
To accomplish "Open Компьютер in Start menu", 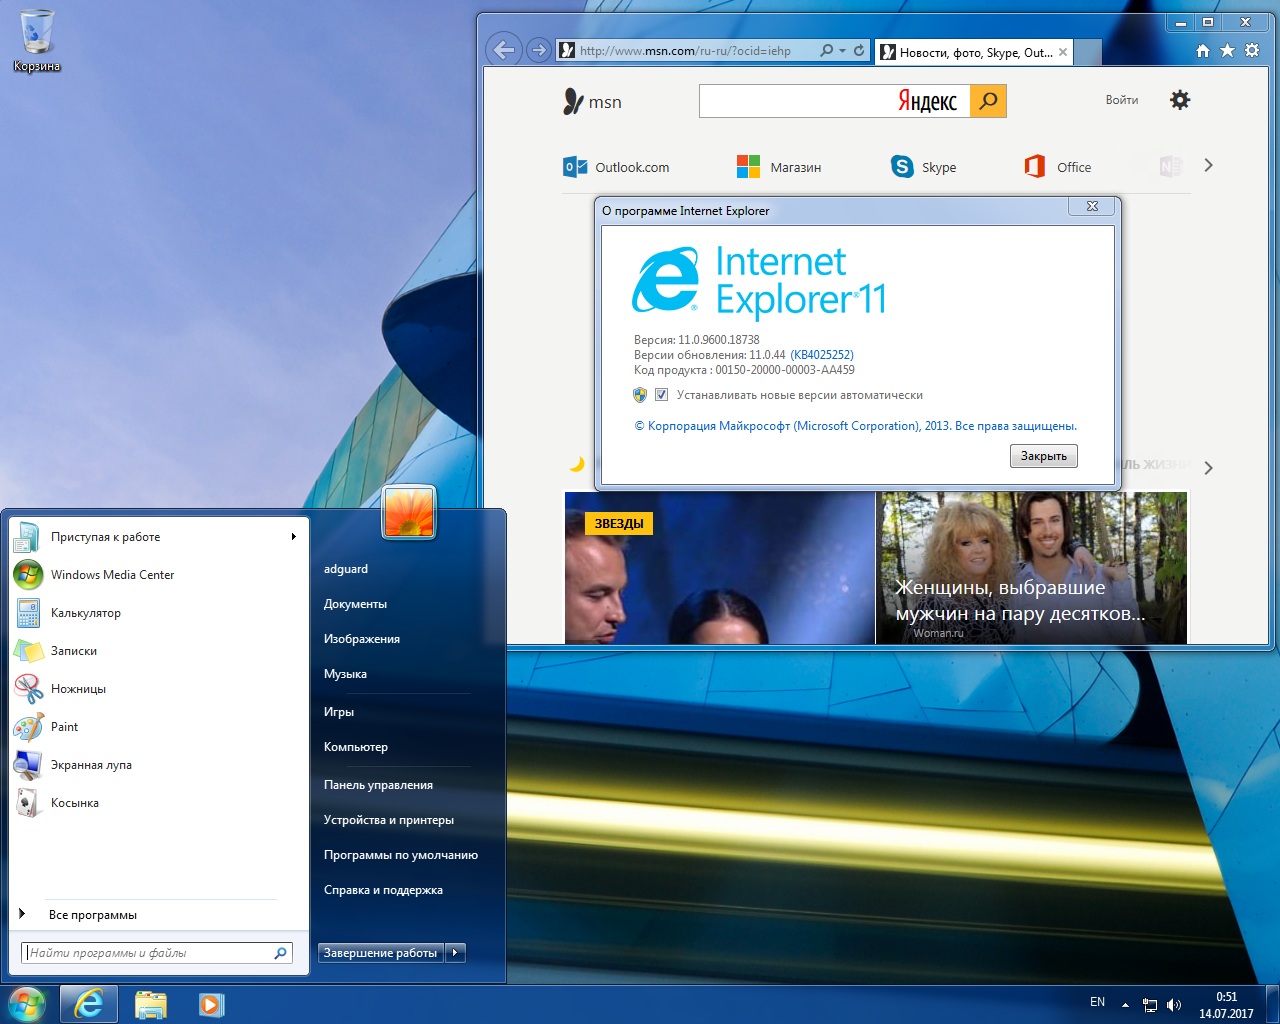I will point(356,747).
